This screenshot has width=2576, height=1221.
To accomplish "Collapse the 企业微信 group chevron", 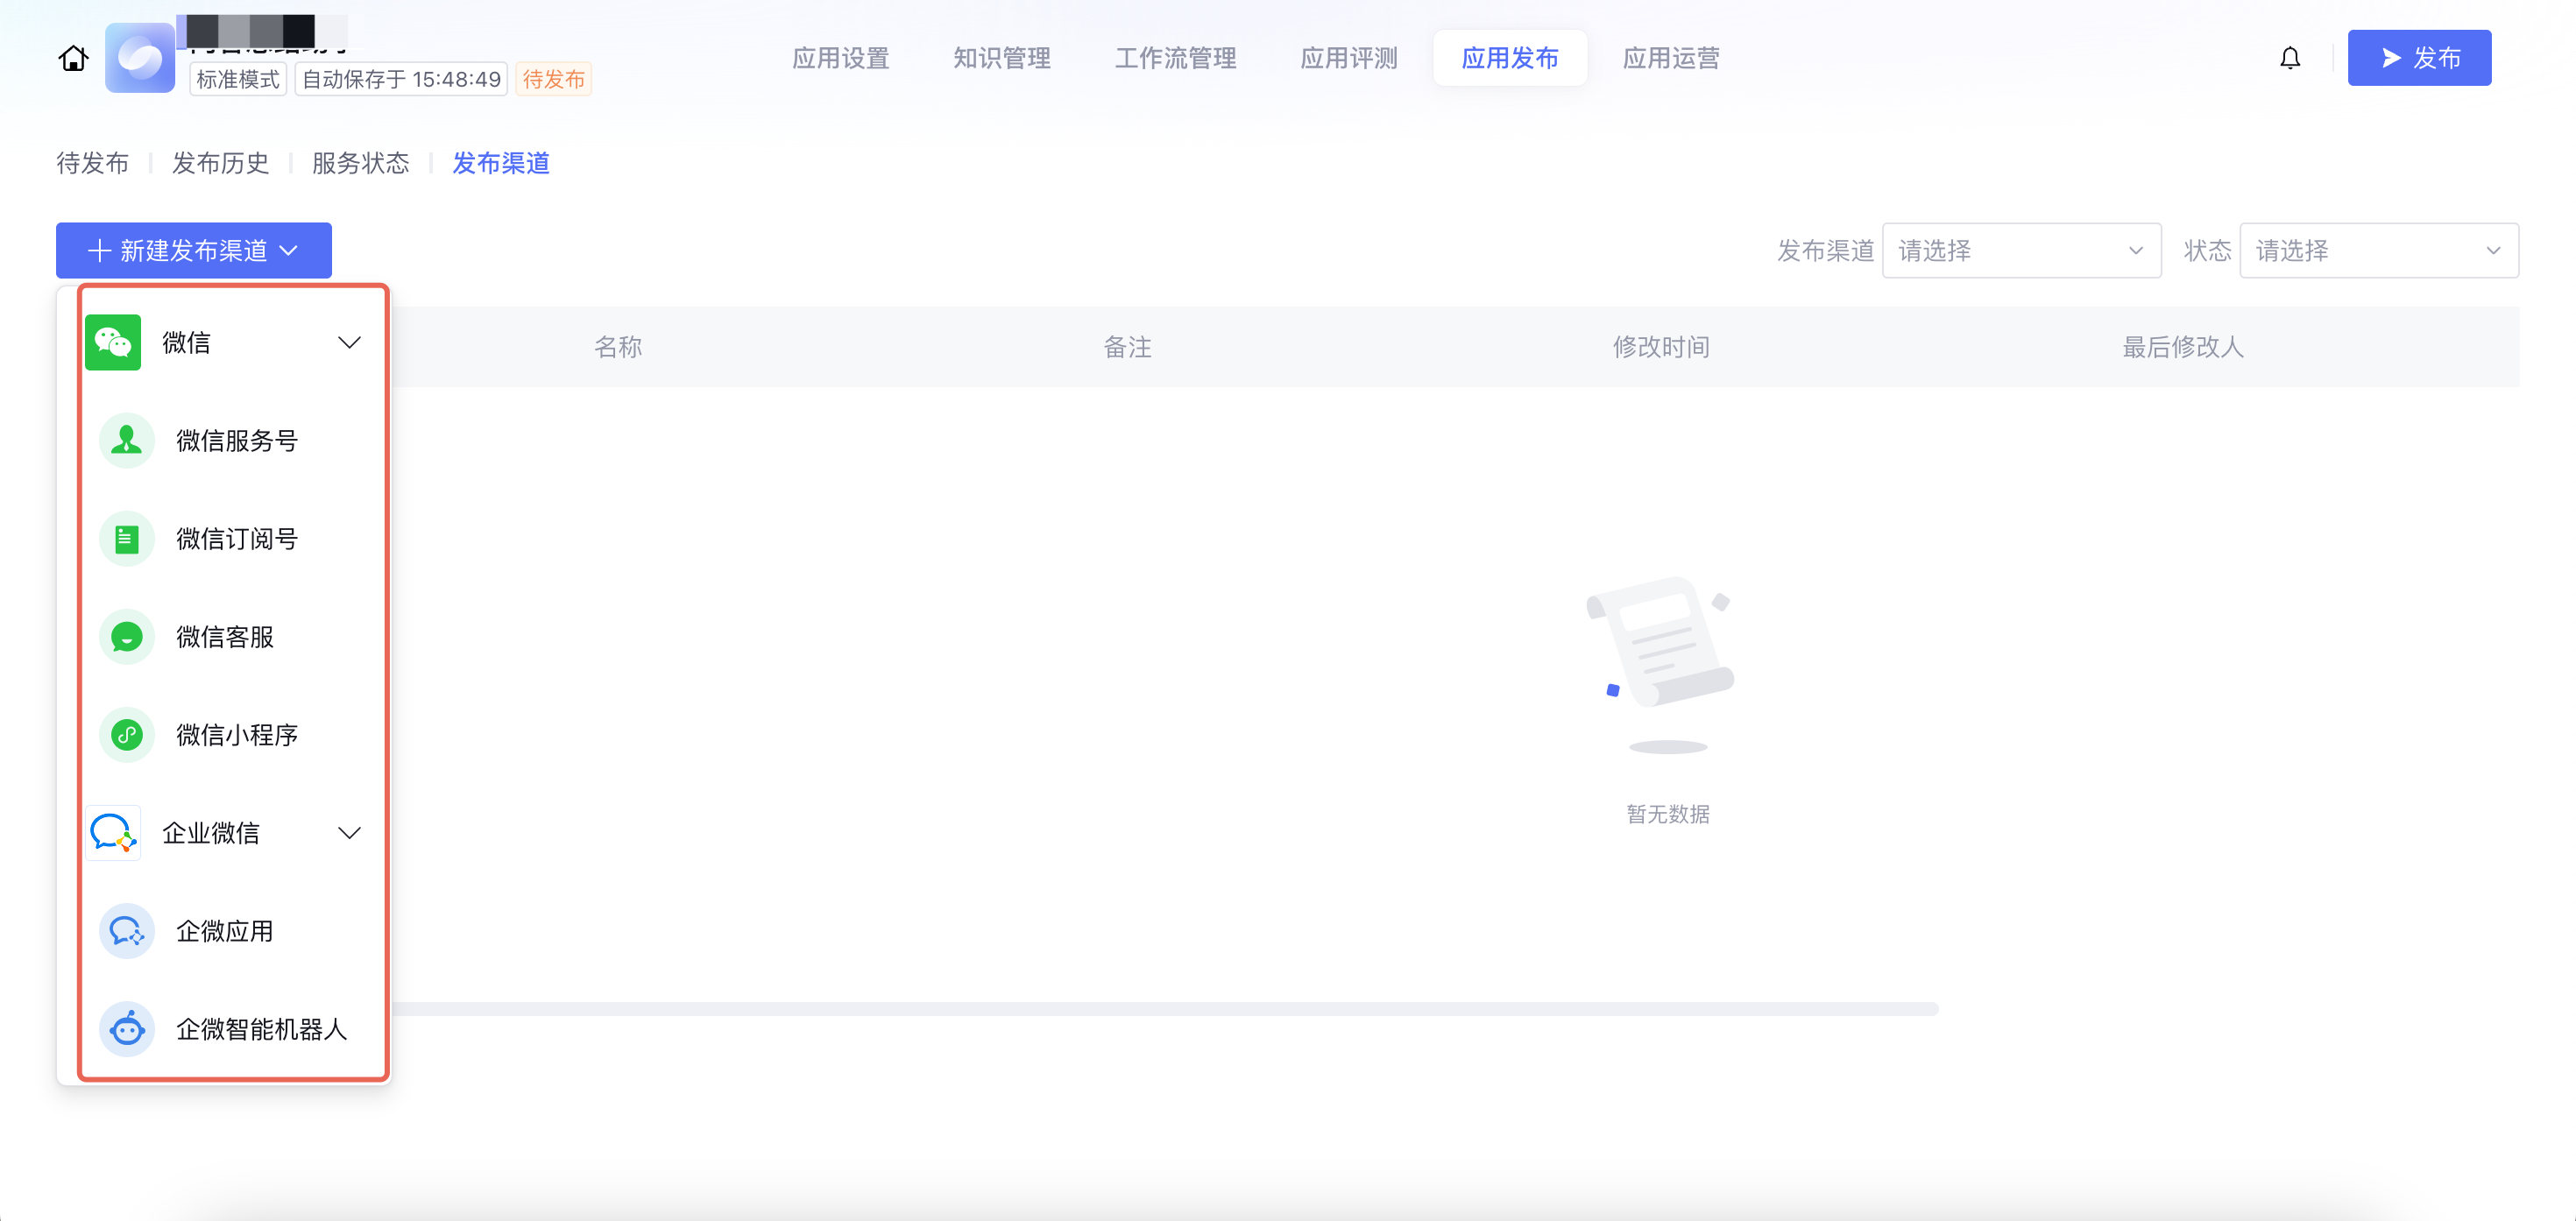I will pyautogui.click(x=349, y=833).
